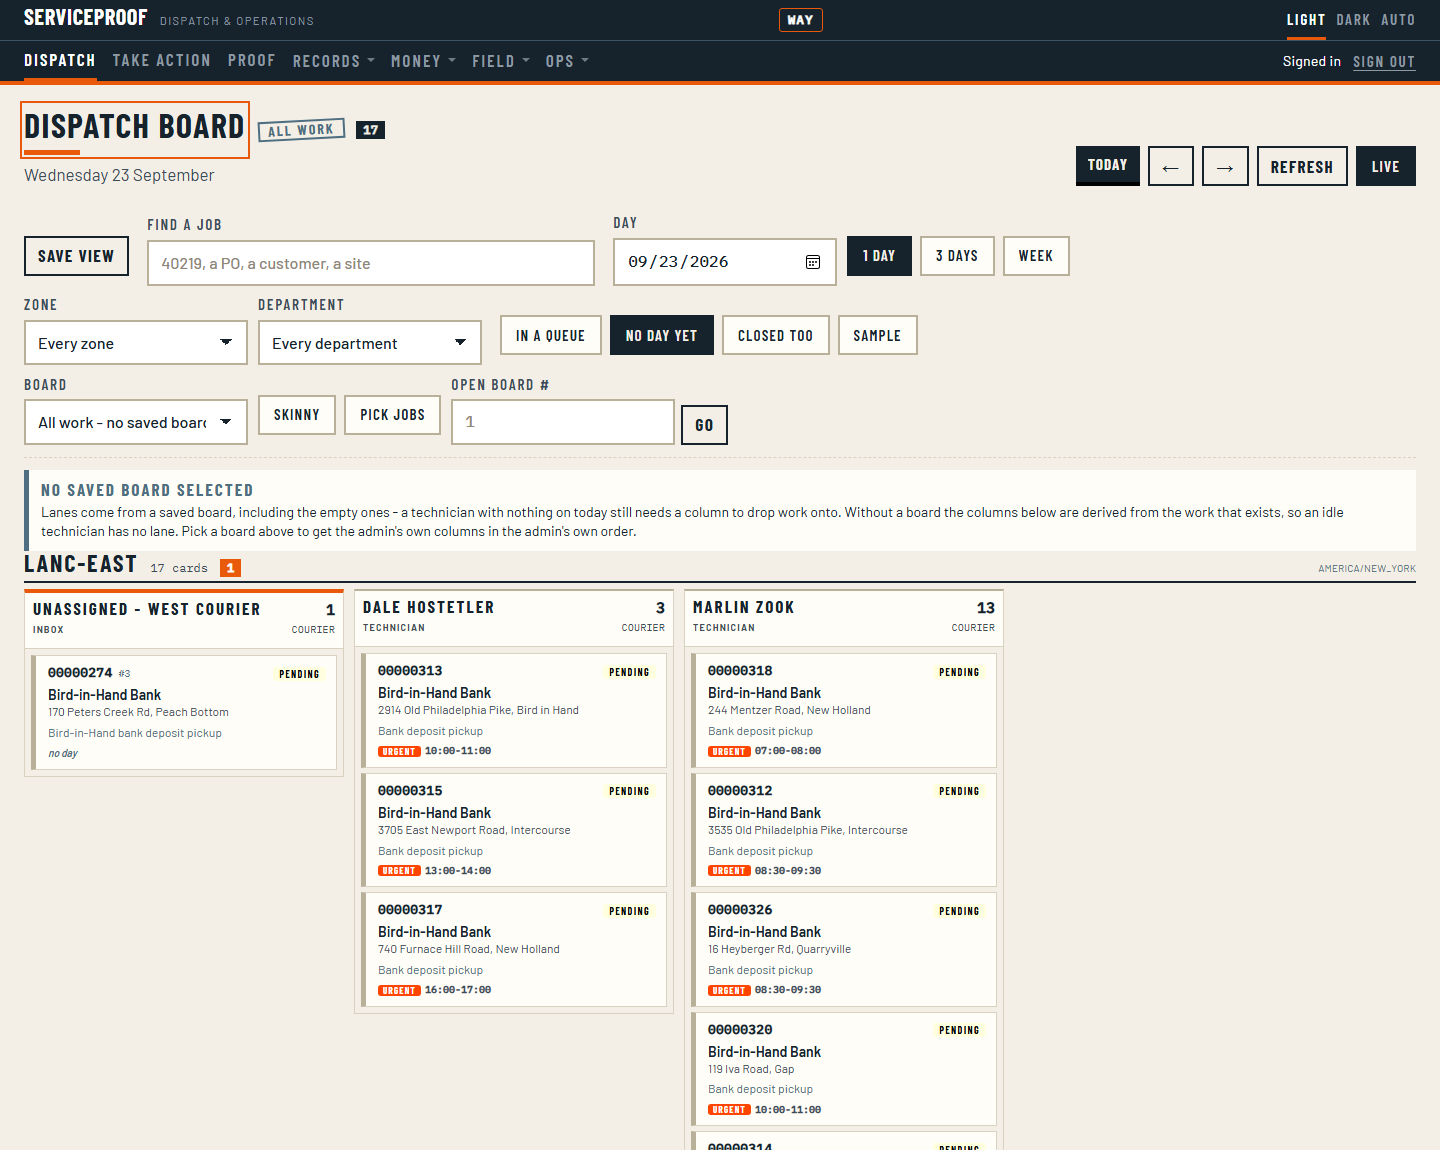Open the Dispatch tab
The image size is (1440, 1150).
tap(60, 61)
